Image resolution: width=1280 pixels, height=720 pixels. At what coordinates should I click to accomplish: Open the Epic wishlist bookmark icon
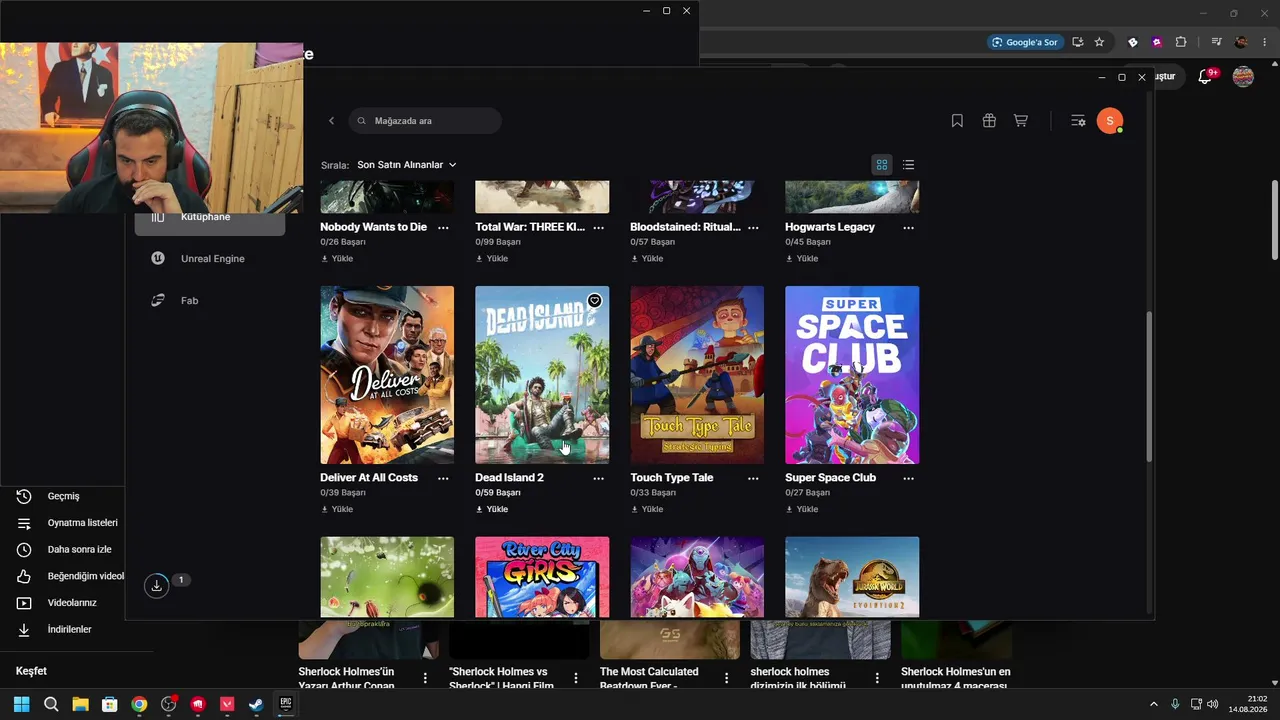(x=957, y=121)
